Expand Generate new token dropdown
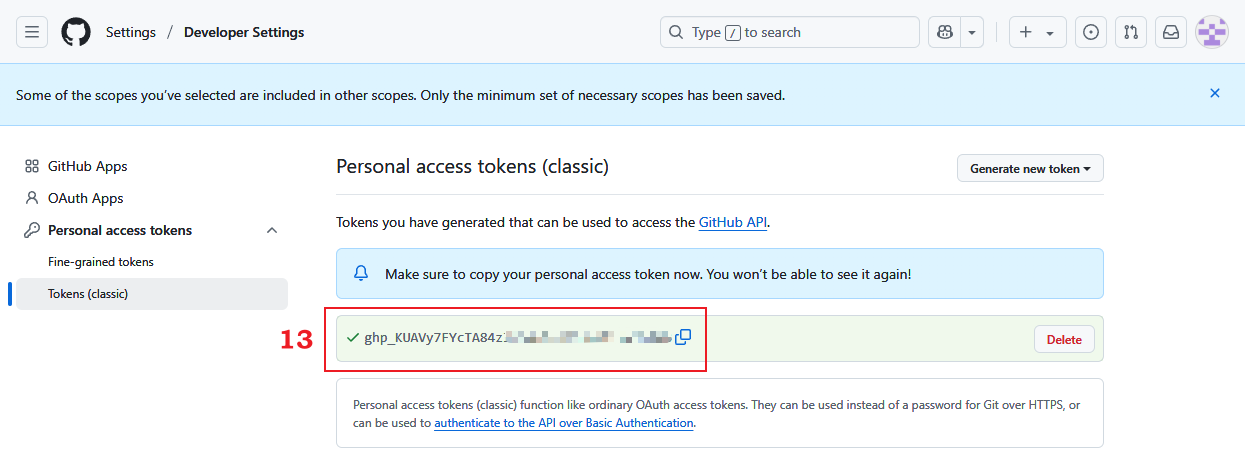 tap(1030, 169)
